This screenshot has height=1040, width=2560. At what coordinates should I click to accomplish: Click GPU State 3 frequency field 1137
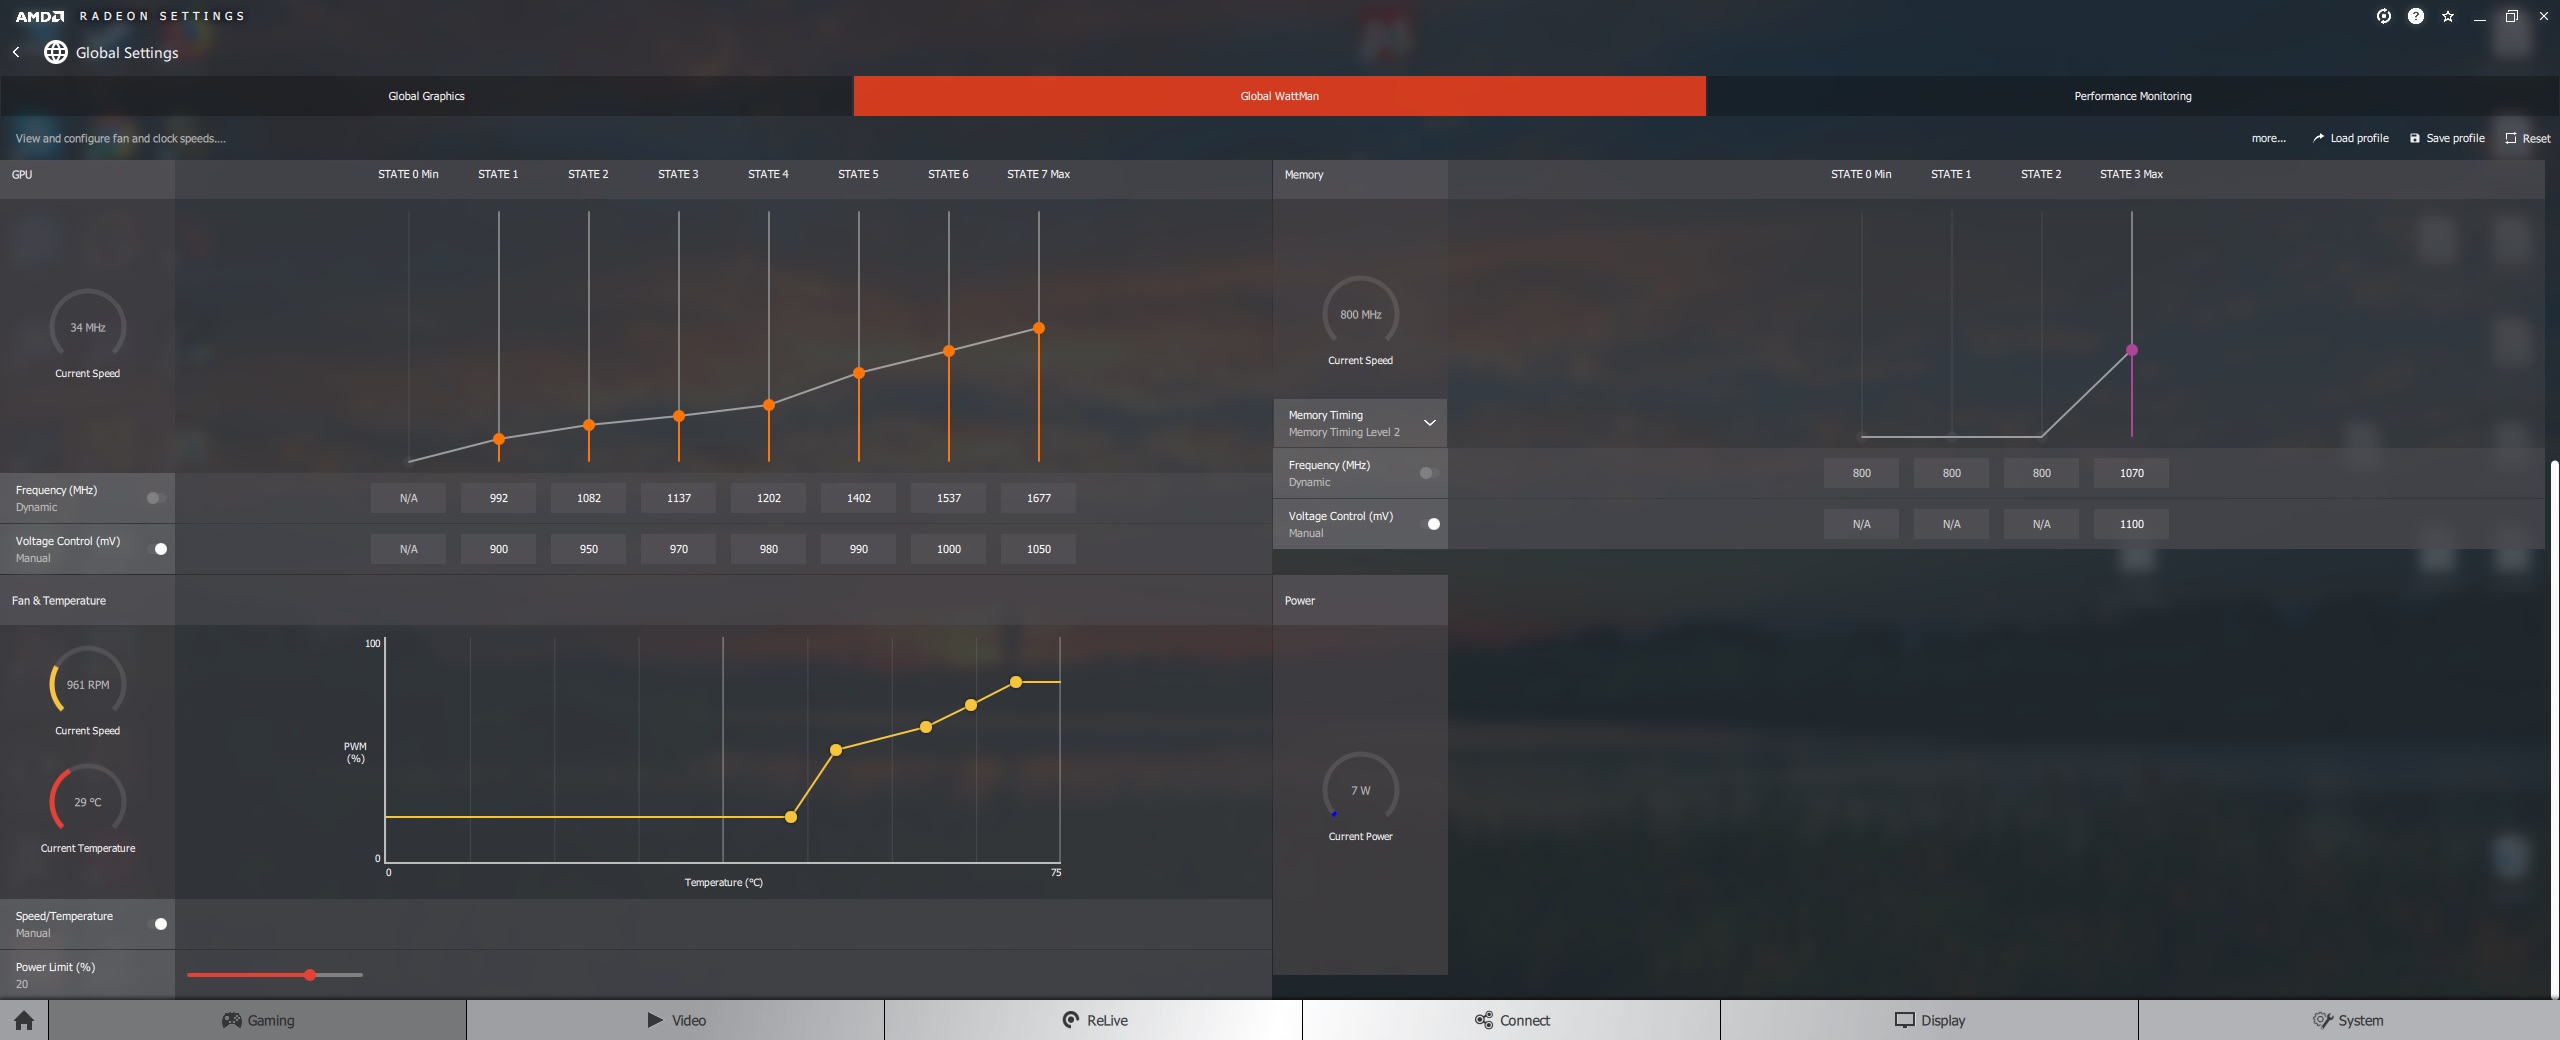pyautogui.click(x=679, y=498)
